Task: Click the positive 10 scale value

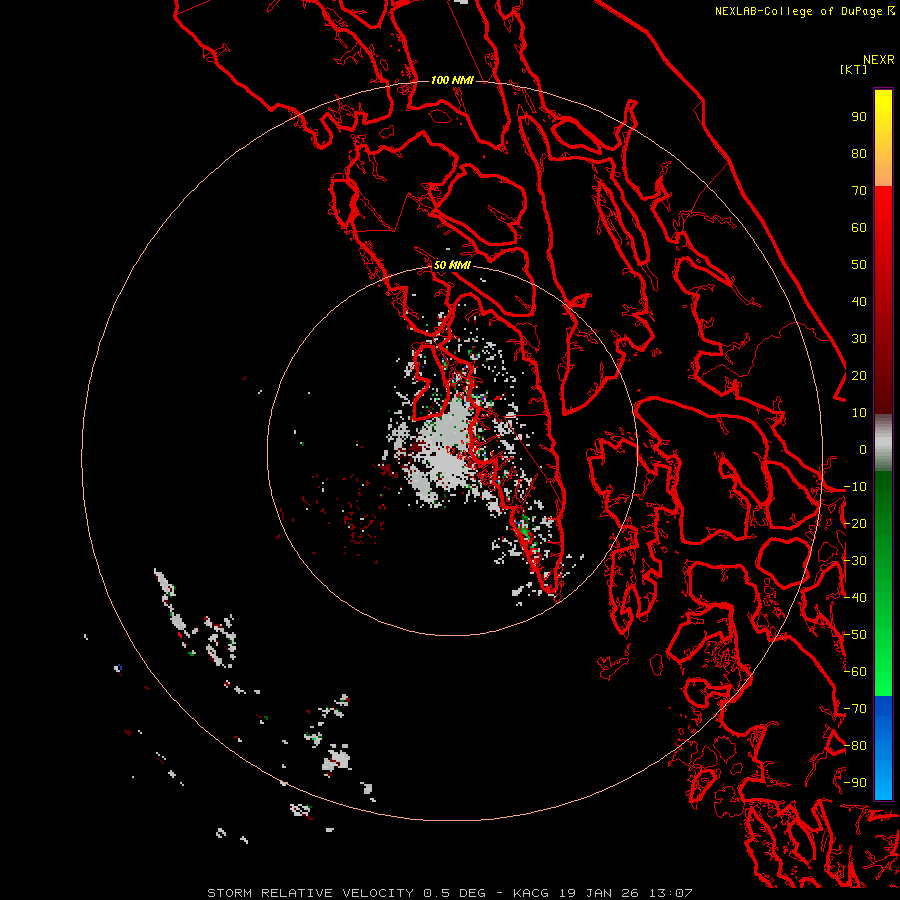Action: [x=859, y=413]
